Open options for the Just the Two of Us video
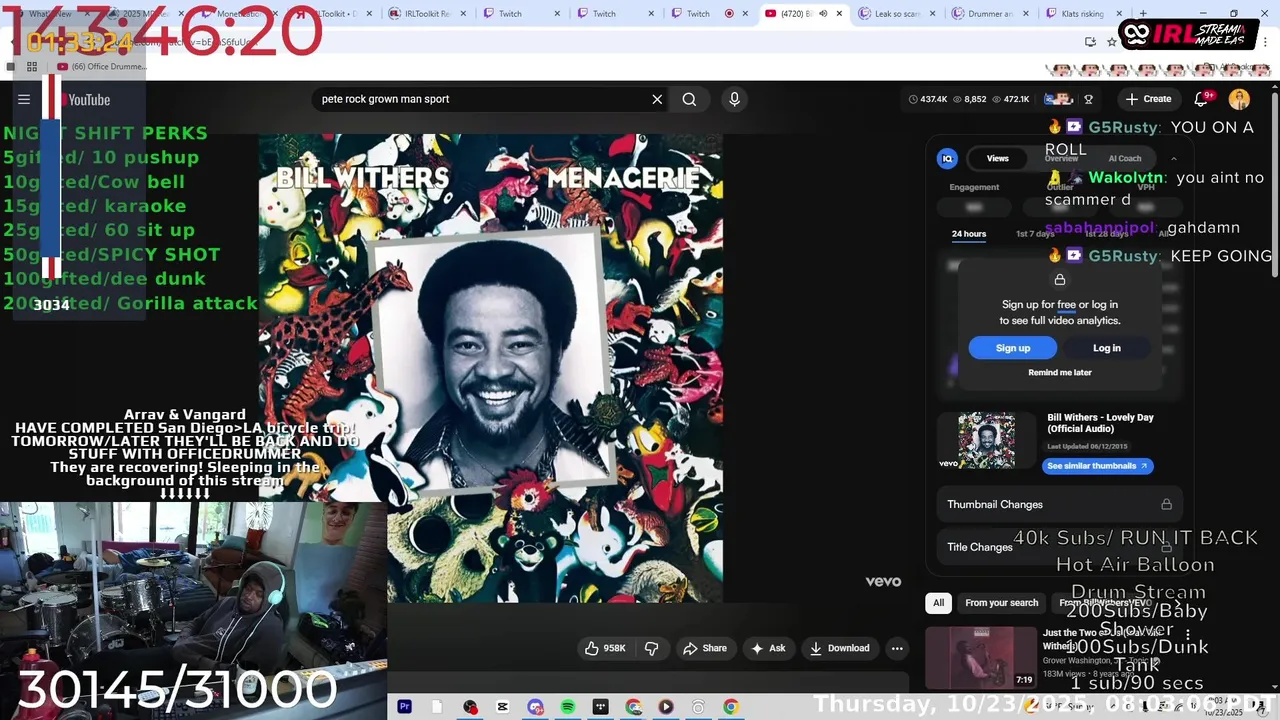The height and width of the screenshot is (720, 1280). [x=1188, y=634]
